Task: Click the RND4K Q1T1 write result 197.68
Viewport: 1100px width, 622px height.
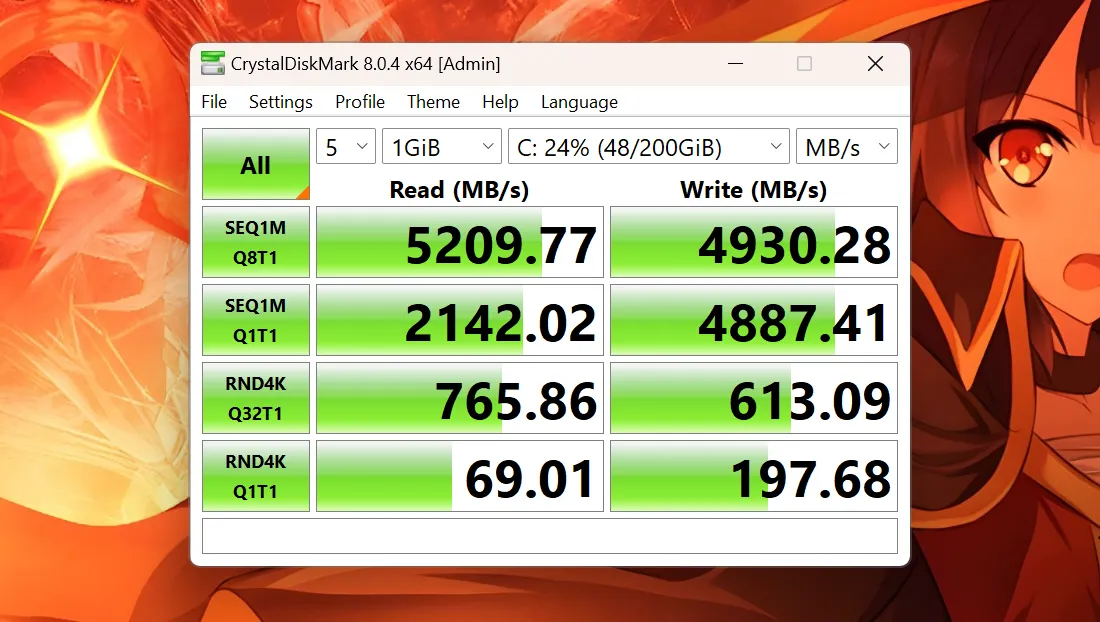Action: coord(753,475)
